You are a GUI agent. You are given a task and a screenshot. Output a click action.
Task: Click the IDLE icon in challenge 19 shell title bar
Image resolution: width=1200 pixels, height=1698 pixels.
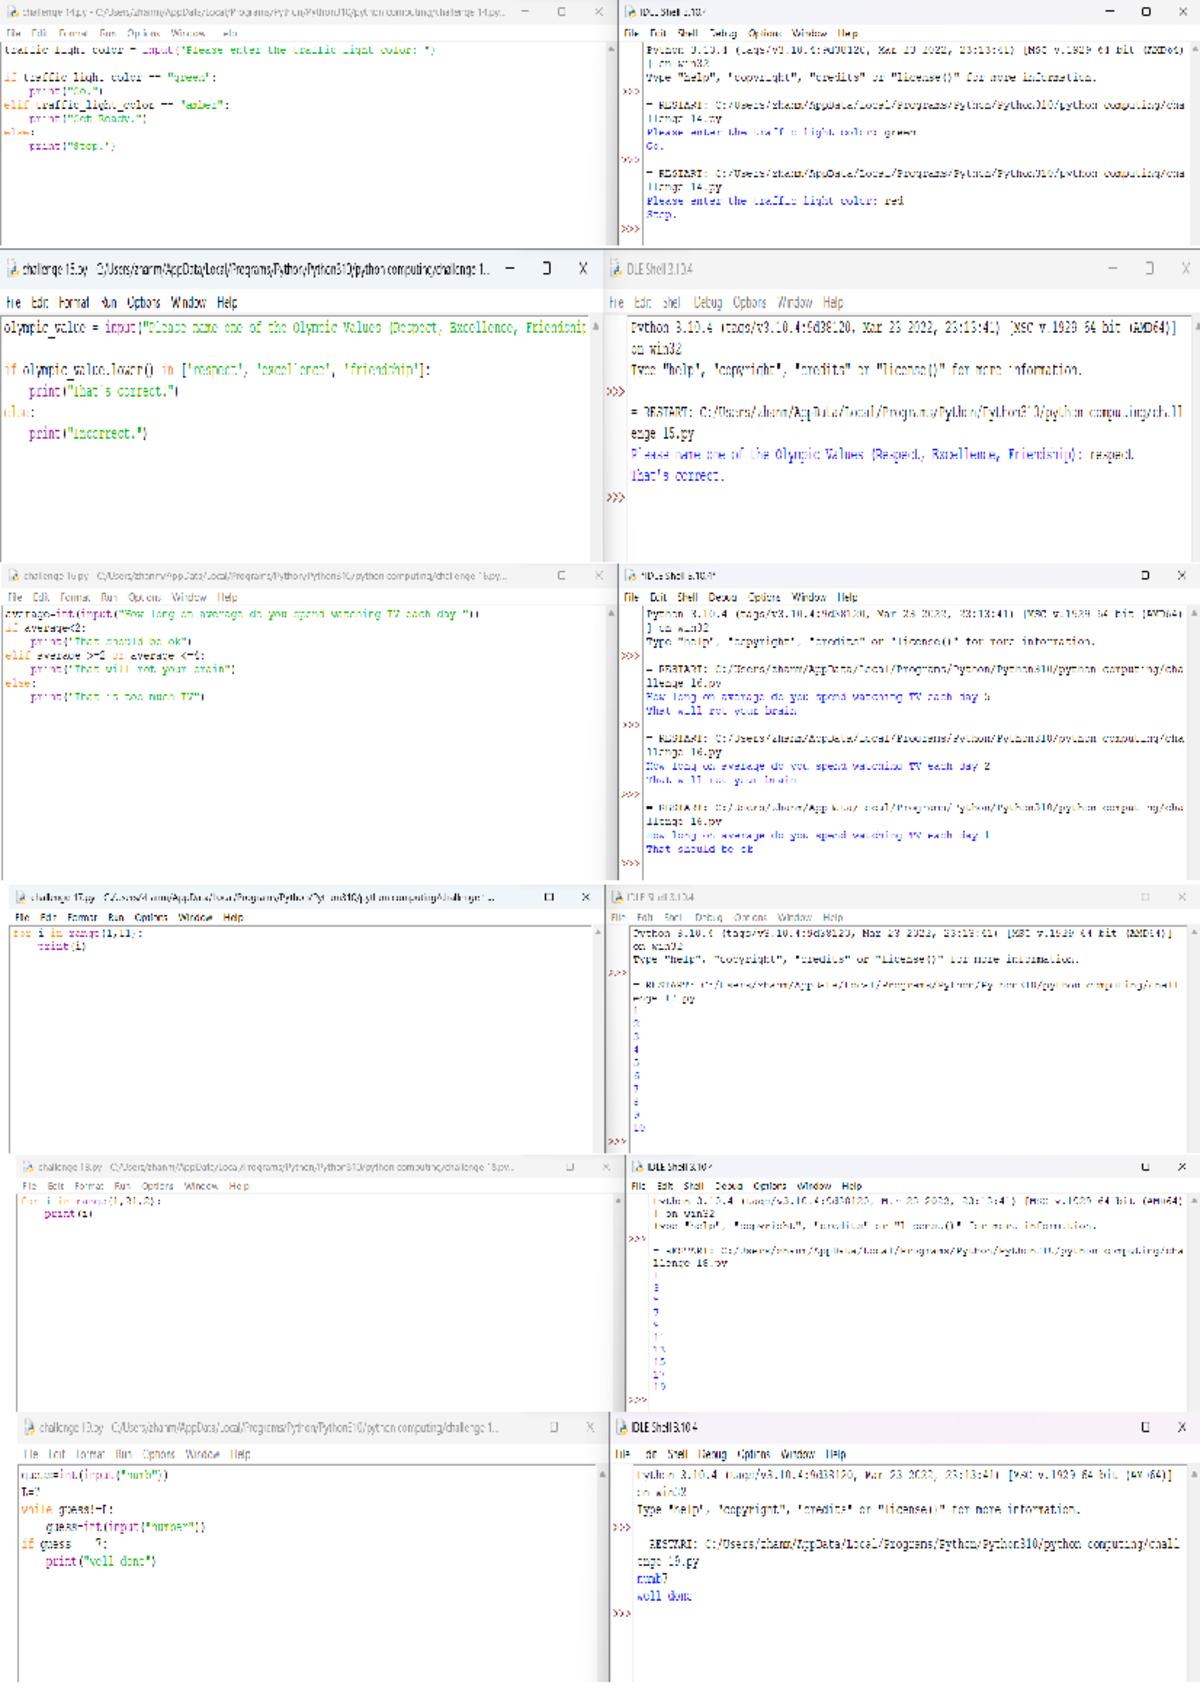(x=622, y=1427)
